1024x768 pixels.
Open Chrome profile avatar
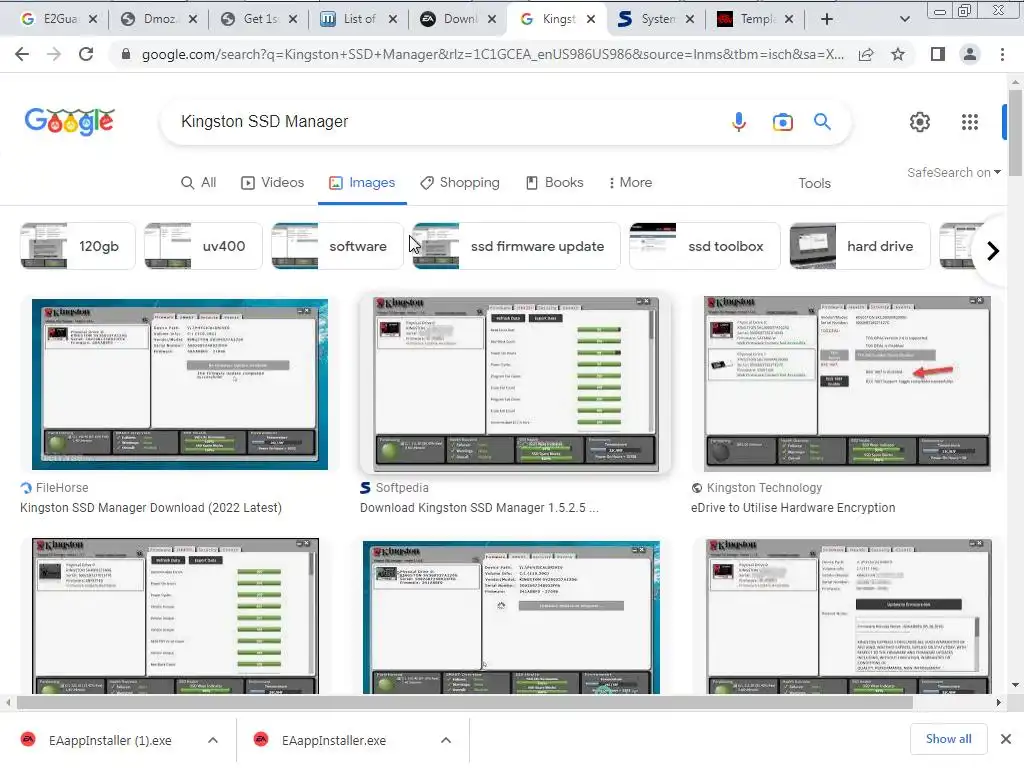click(970, 54)
